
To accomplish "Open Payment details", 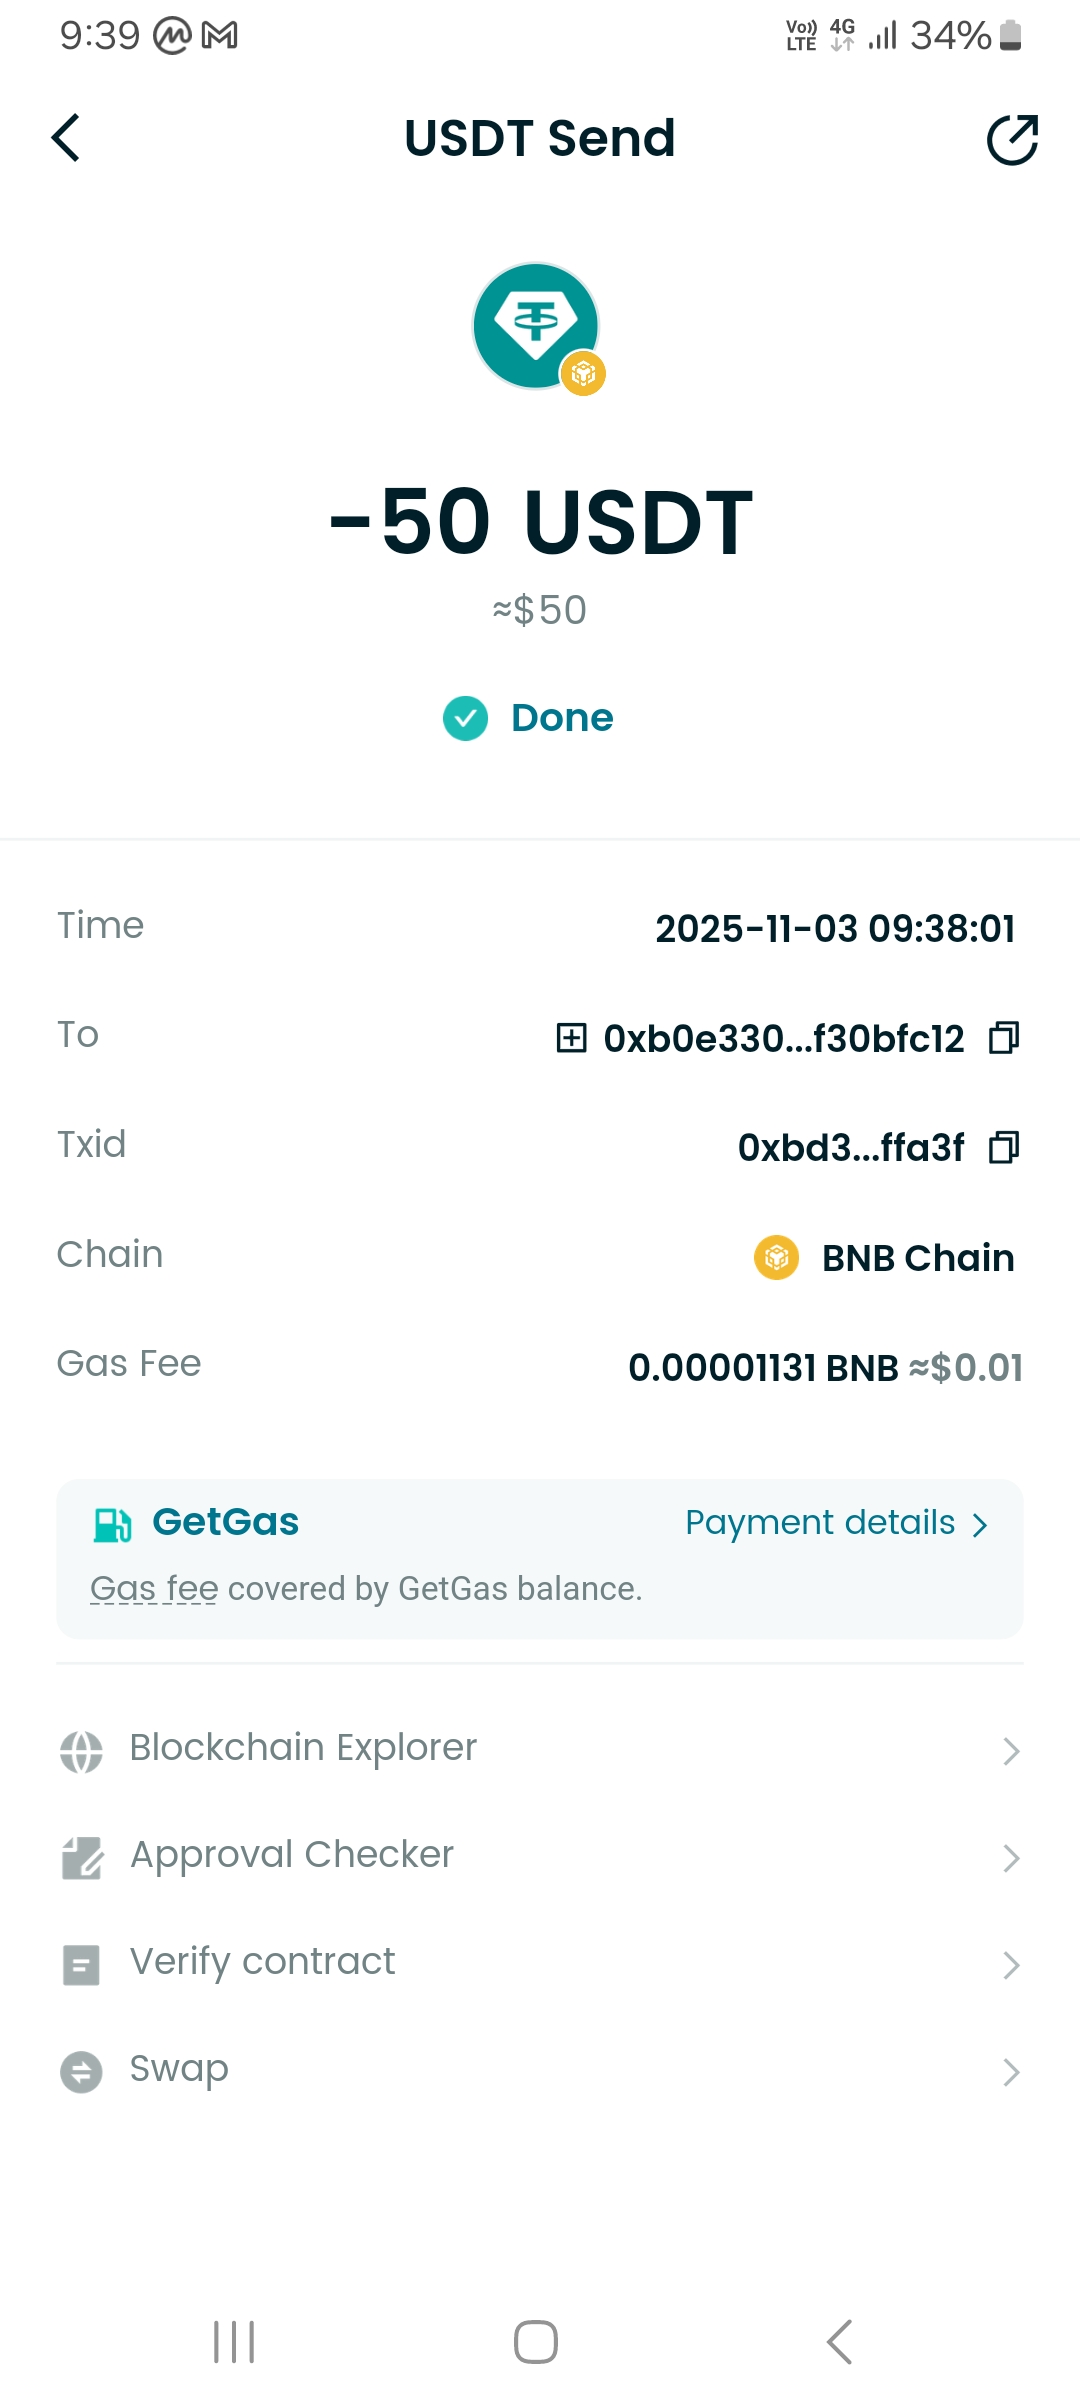I will coord(836,1523).
